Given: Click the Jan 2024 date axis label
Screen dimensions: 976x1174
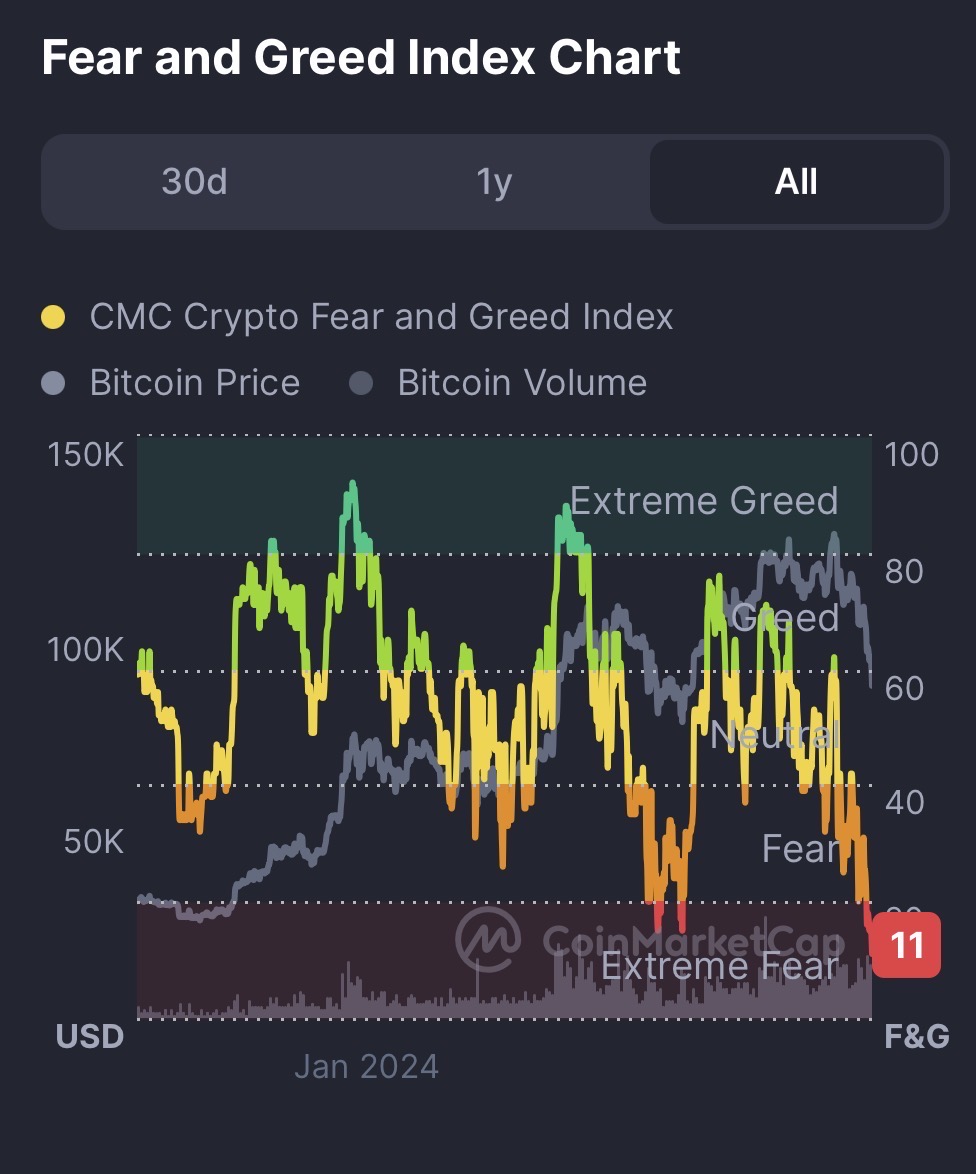Looking at the screenshot, I should coord(366,1066).
